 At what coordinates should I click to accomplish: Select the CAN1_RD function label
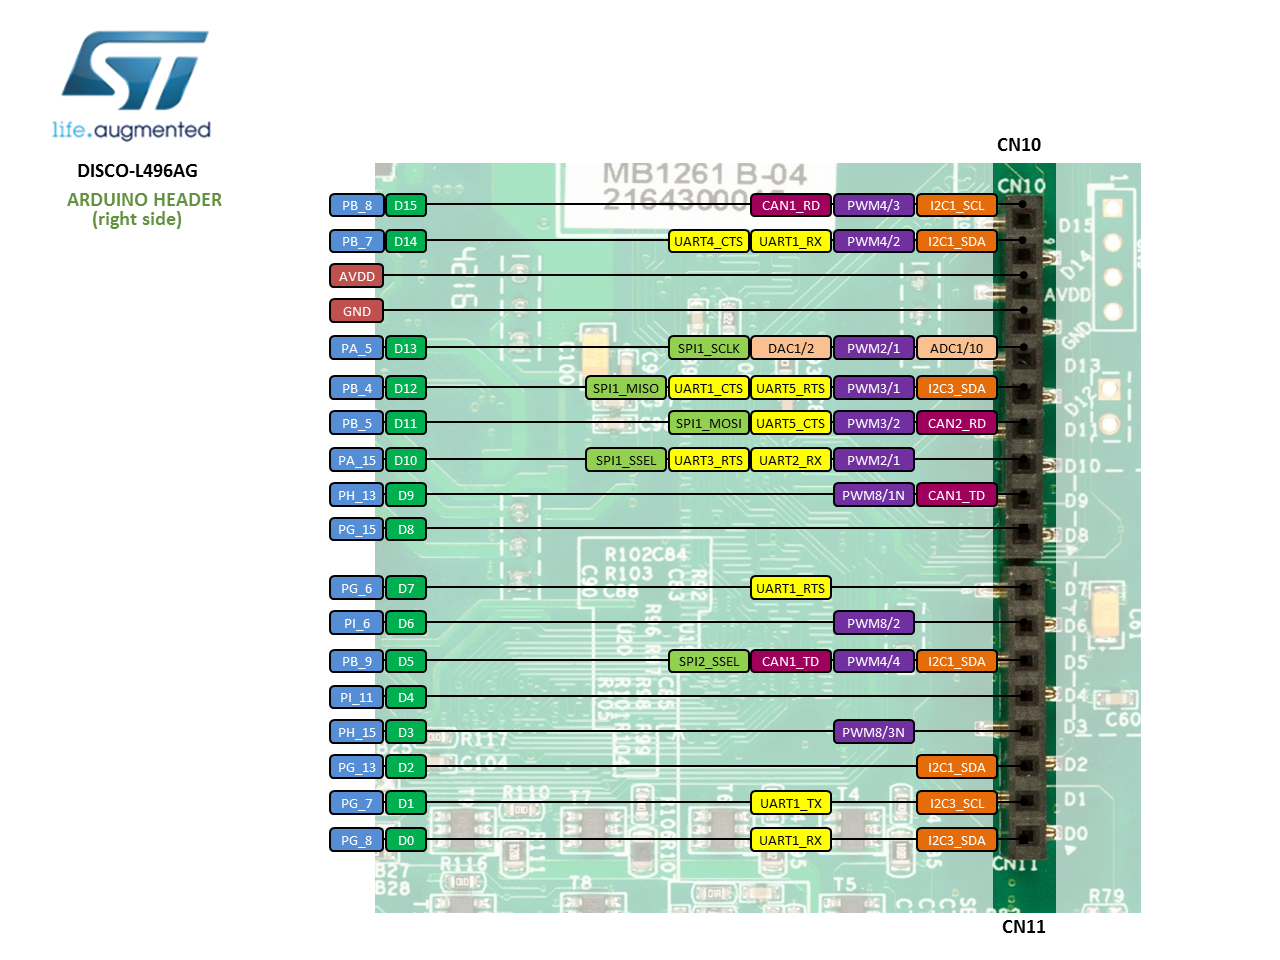(790, 206)
